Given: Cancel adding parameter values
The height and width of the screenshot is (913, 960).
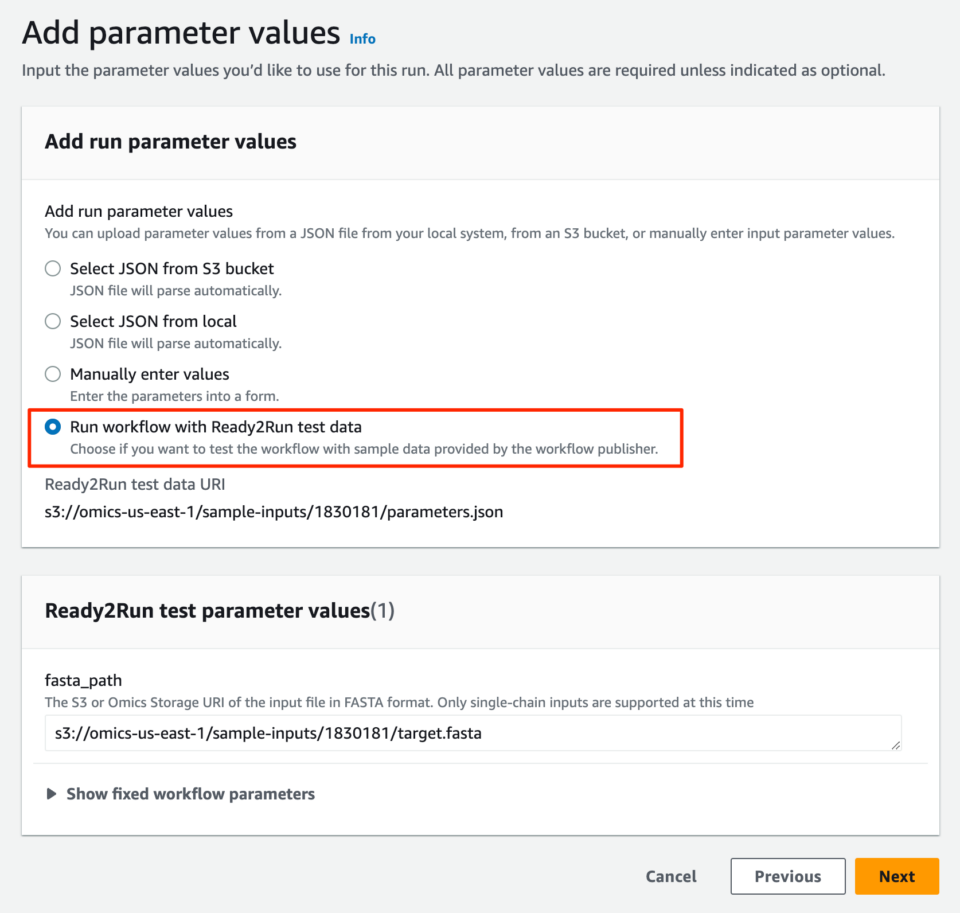Looking at the screenshot, I should pyautogui.click(x=670, y=876).
